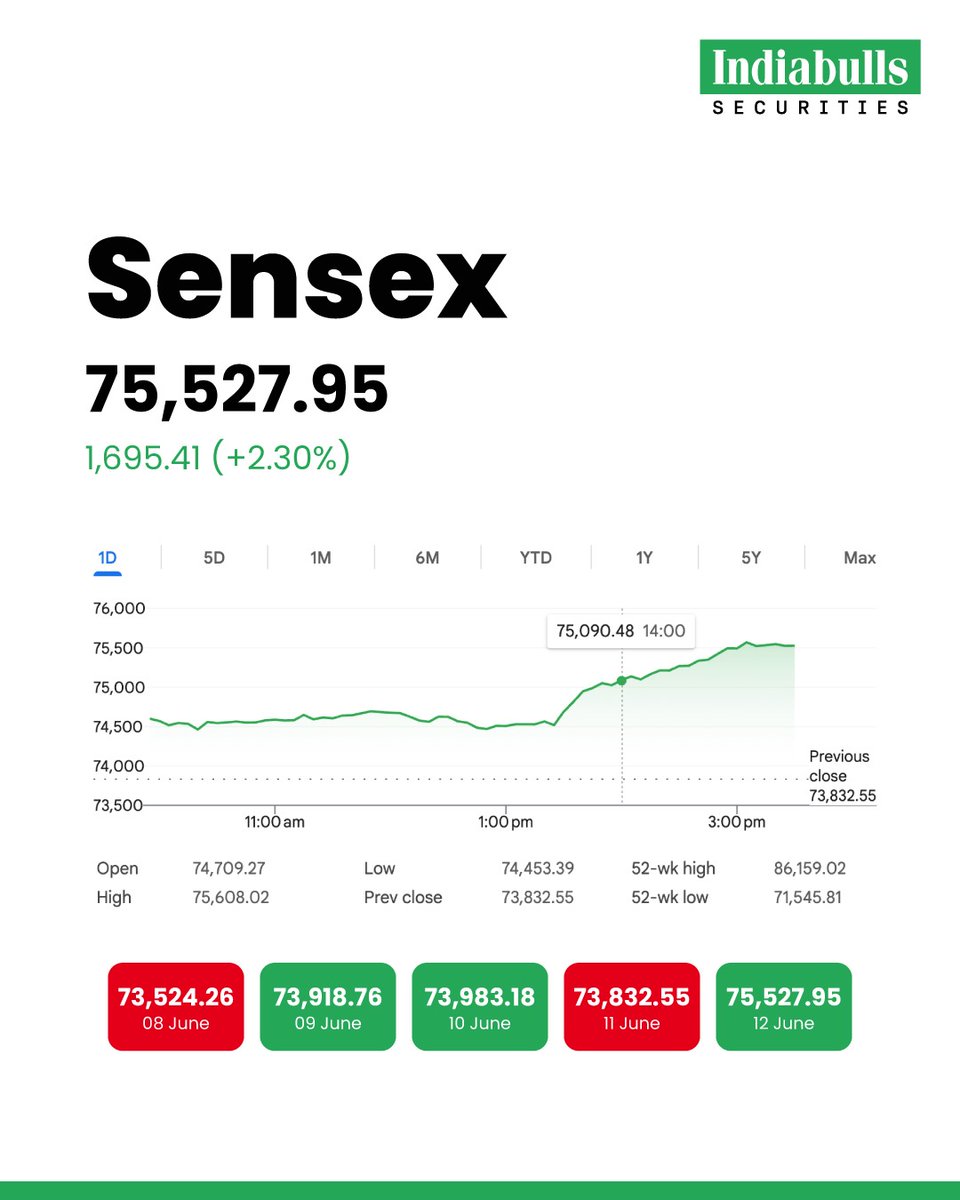Viewport: 960px width, 1200px height.
Task: Click the Sensex headline title
Action: [297, 276]
